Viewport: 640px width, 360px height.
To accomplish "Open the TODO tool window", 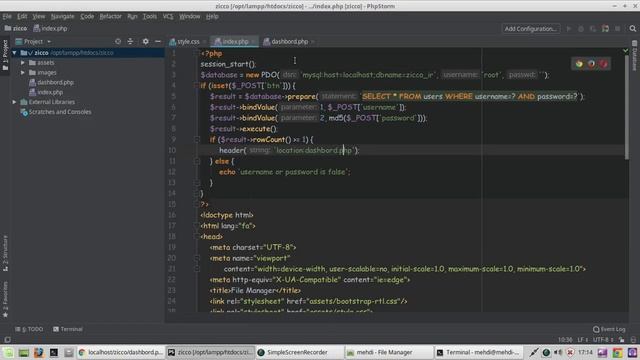I will point(29,329).
